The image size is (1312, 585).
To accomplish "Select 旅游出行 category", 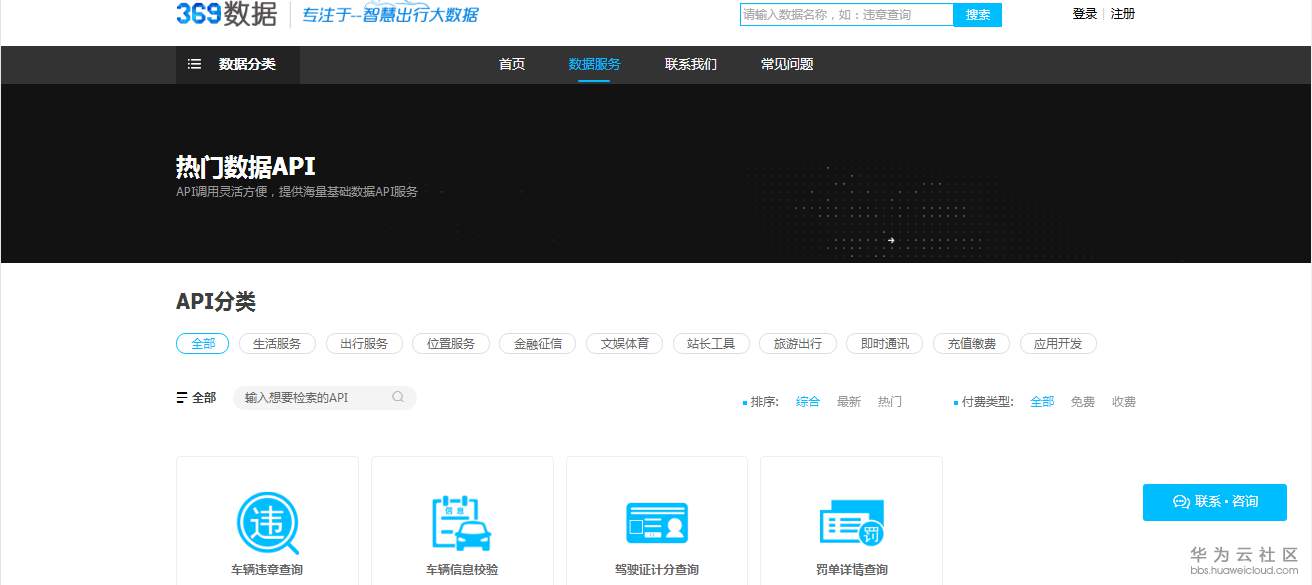I will click(x=798, y=343).
